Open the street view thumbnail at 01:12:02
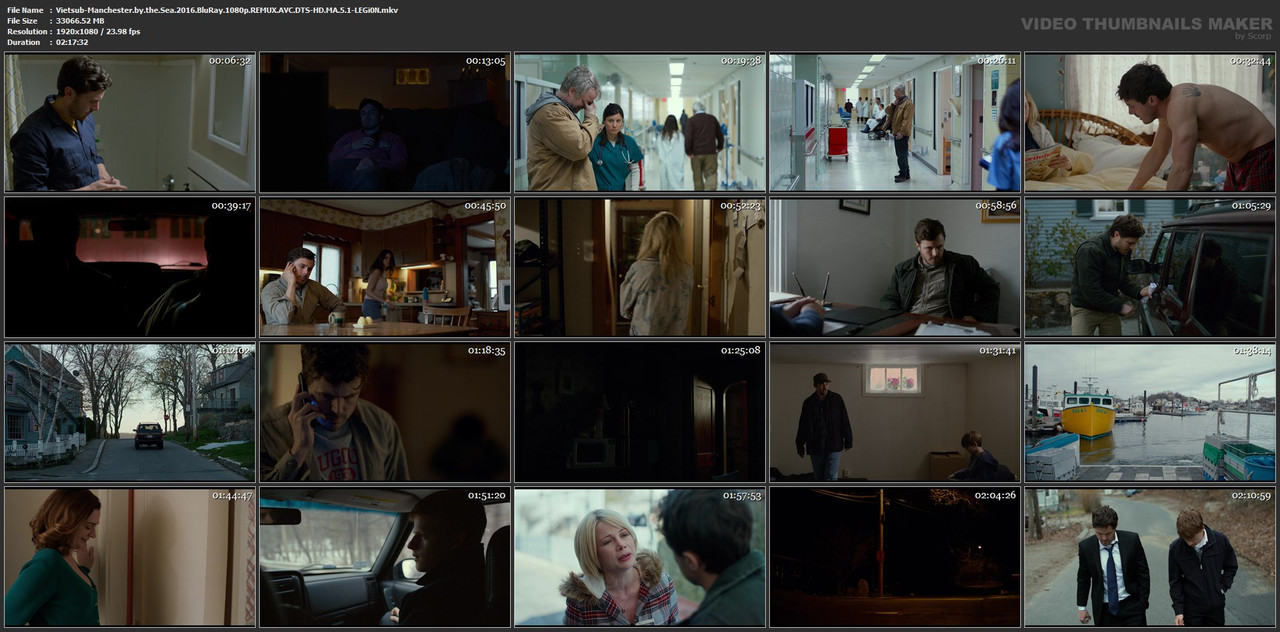1280x632 pixels. click(130, 412)
